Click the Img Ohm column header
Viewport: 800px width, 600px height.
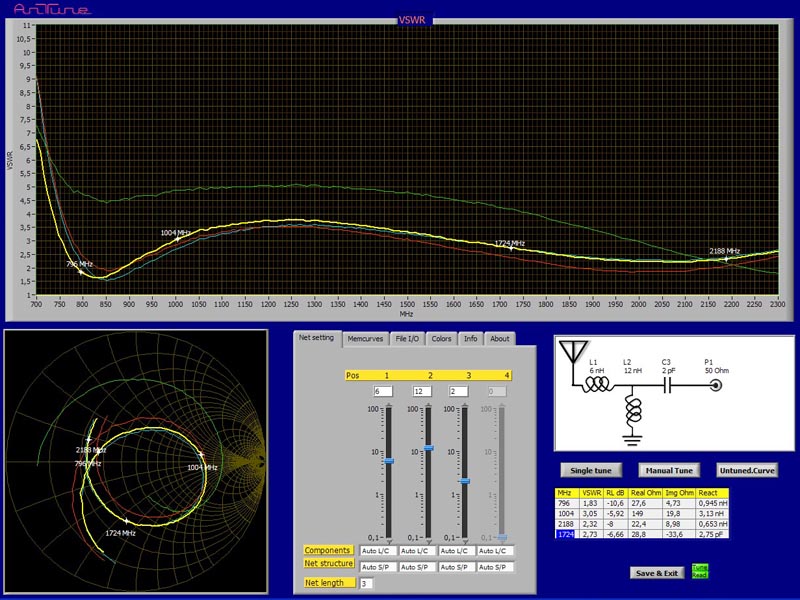point(679,493)
